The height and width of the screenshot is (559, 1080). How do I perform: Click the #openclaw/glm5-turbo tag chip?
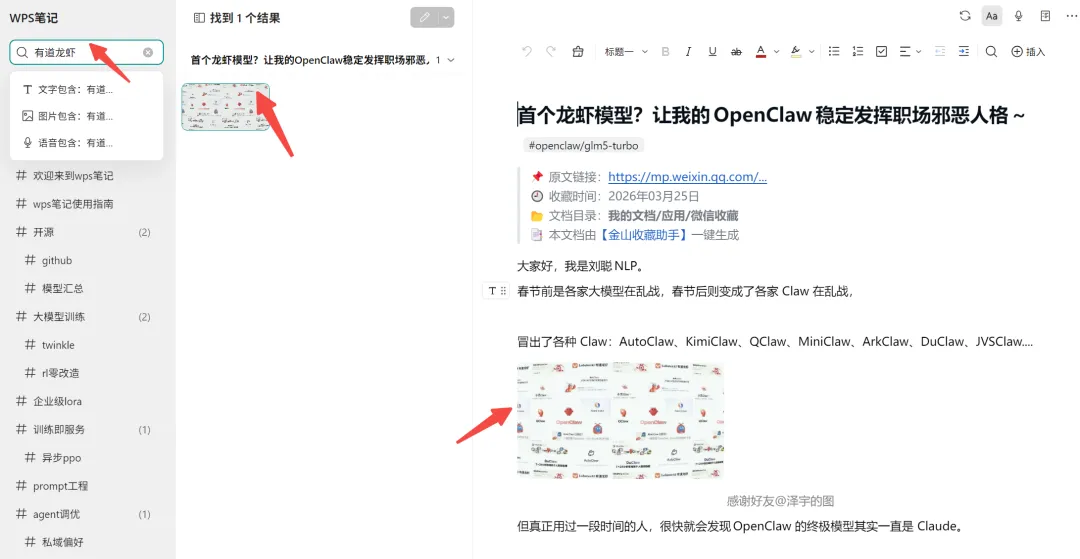click(583, 145)
